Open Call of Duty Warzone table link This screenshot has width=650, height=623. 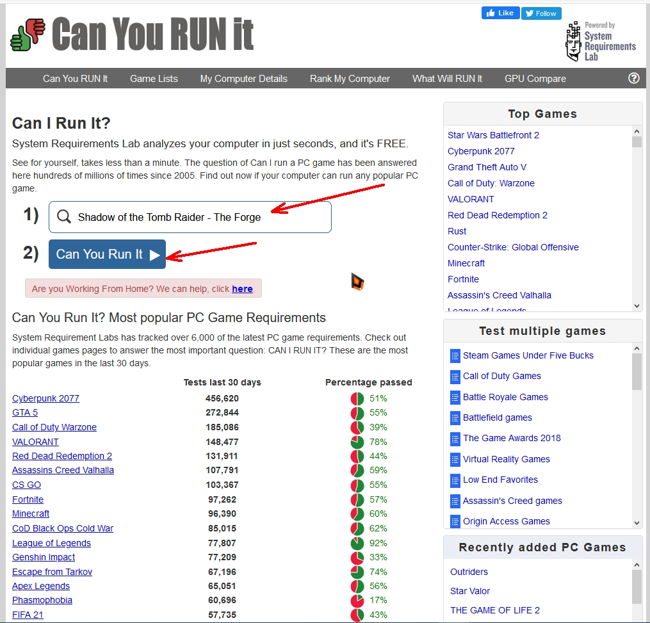[54, 427]
